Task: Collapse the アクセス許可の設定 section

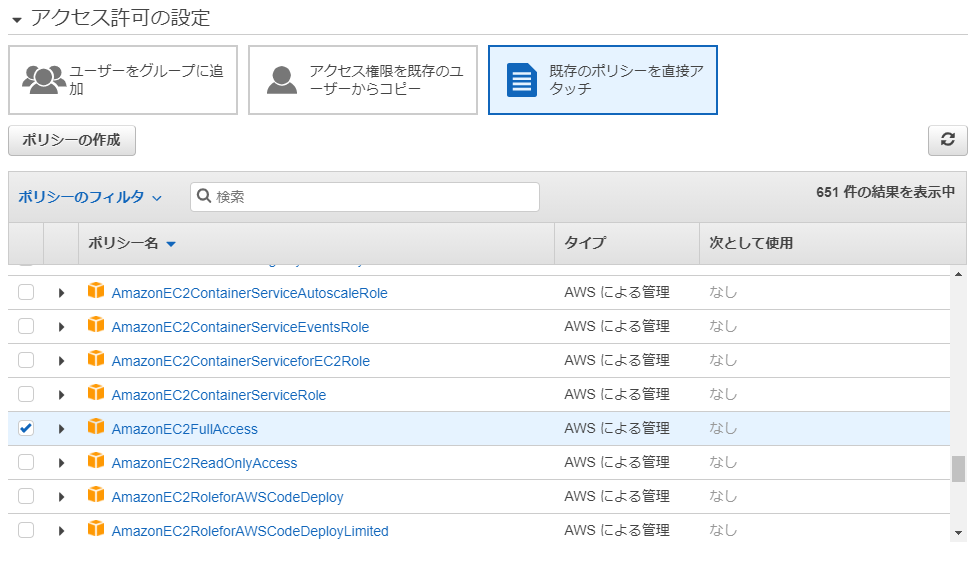Action: point(17,20)
